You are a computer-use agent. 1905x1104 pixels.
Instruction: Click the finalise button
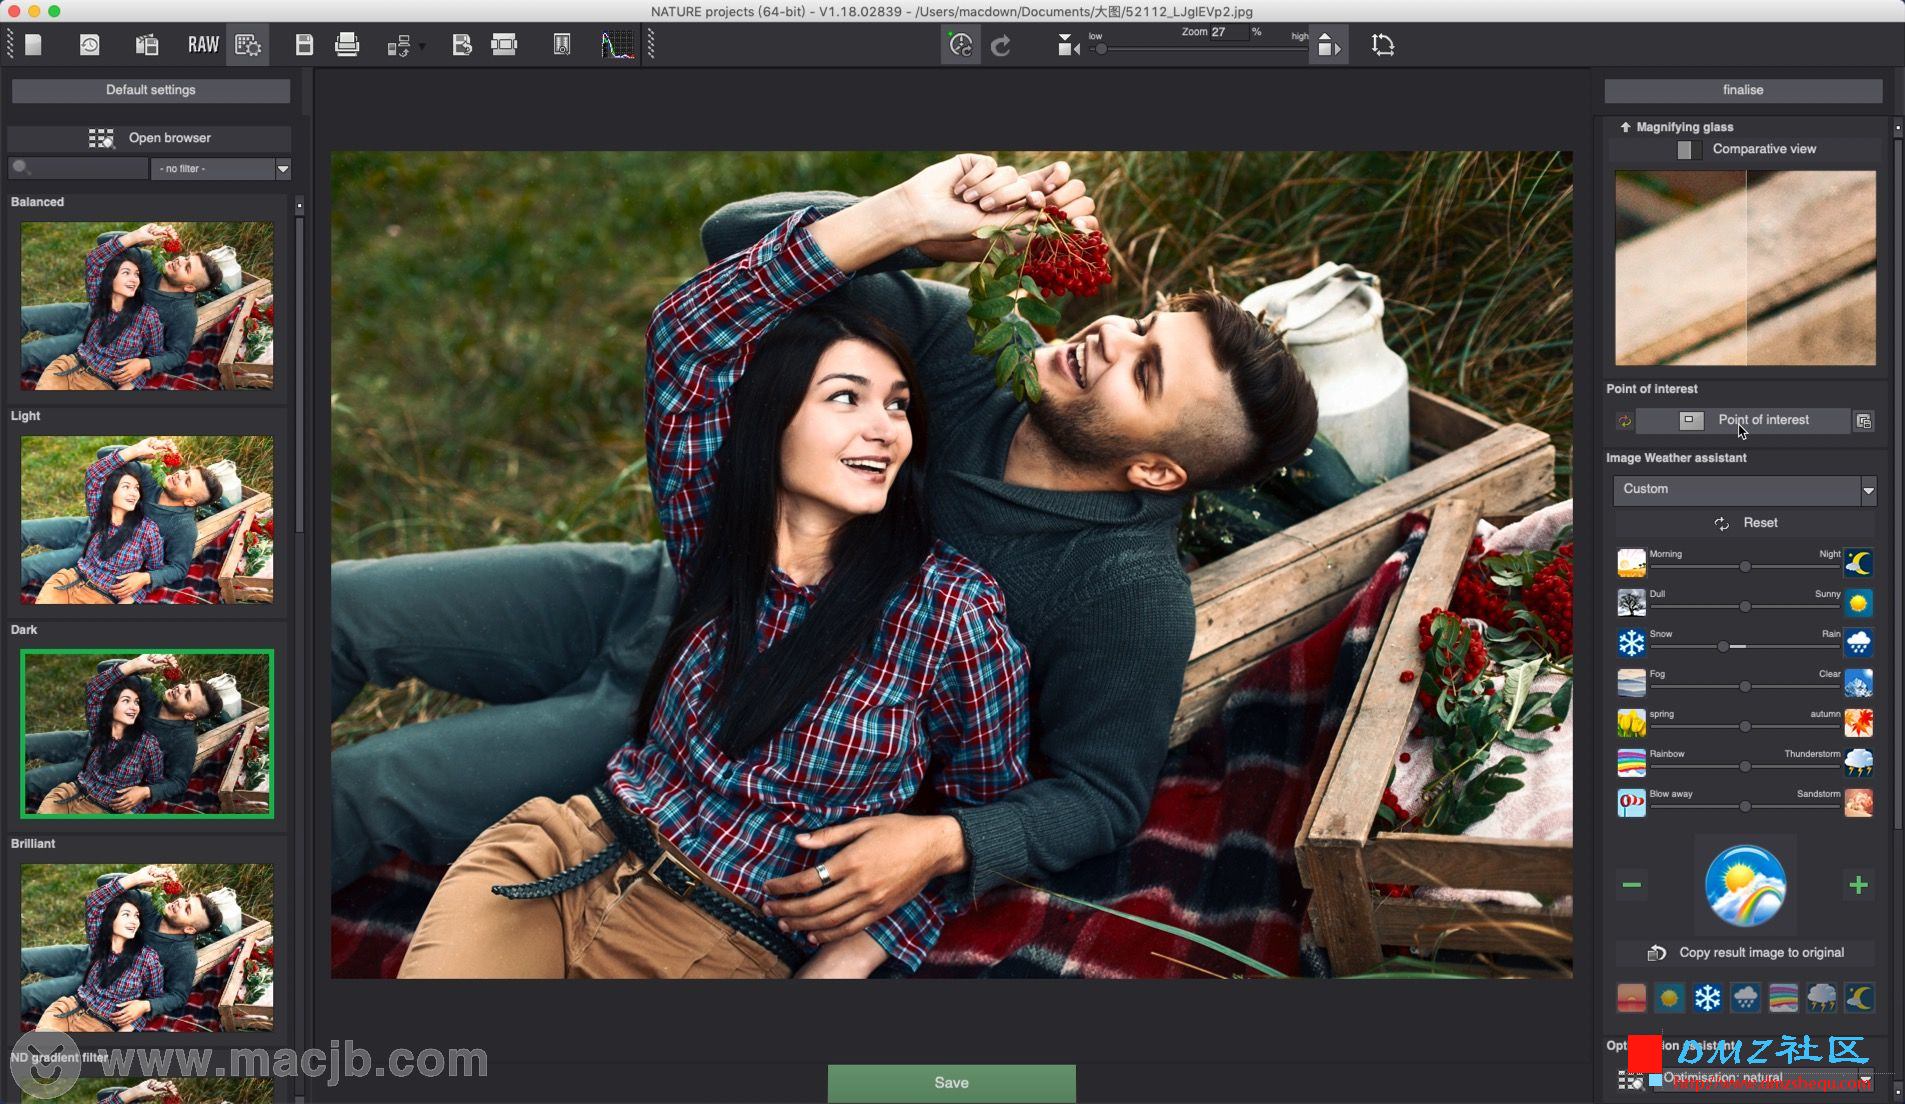(1743, 90)
